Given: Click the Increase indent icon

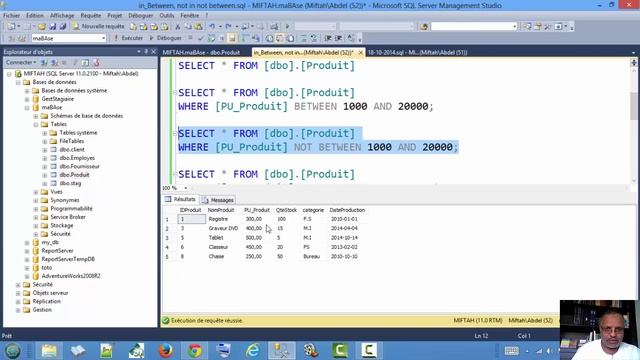Looking at the screenshot, I should [338, 38].
